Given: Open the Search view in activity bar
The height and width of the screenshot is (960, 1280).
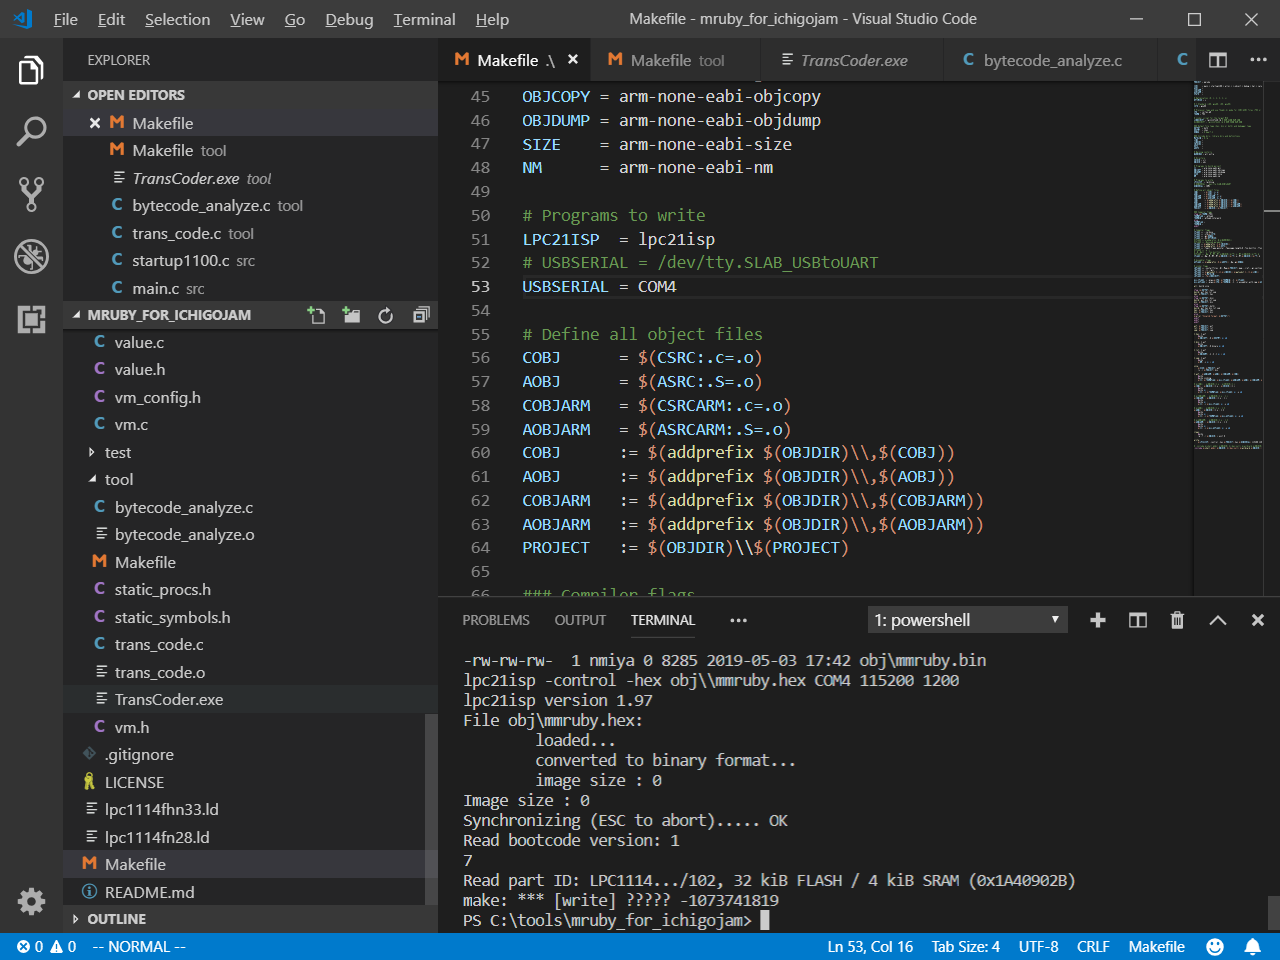Looking at the screenshot, I should pos(31,132).
